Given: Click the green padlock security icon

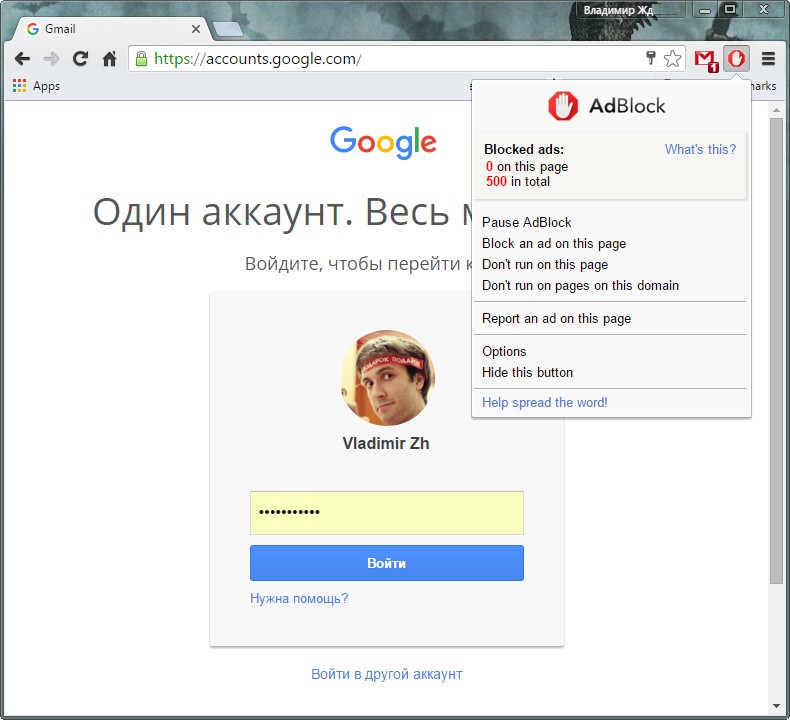Looking at the screenshot, I should click(142, 59).
